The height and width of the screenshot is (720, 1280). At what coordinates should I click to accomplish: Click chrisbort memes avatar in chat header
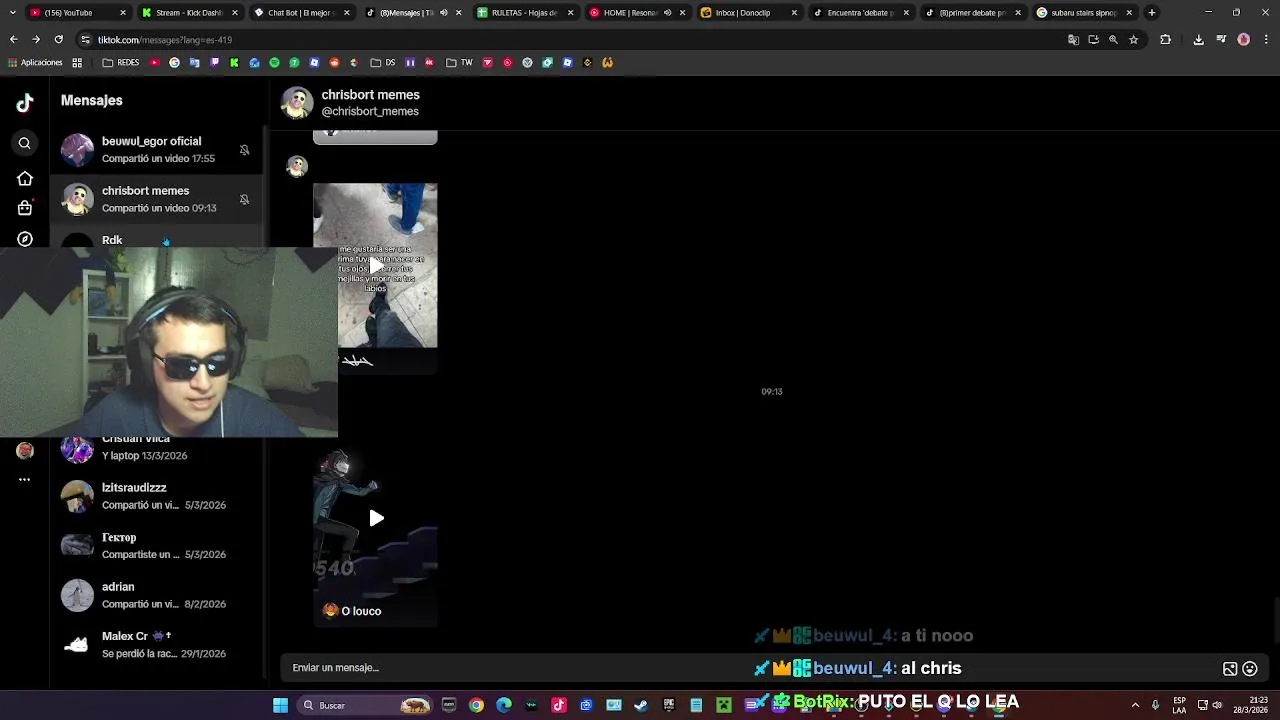coord(297,102)
